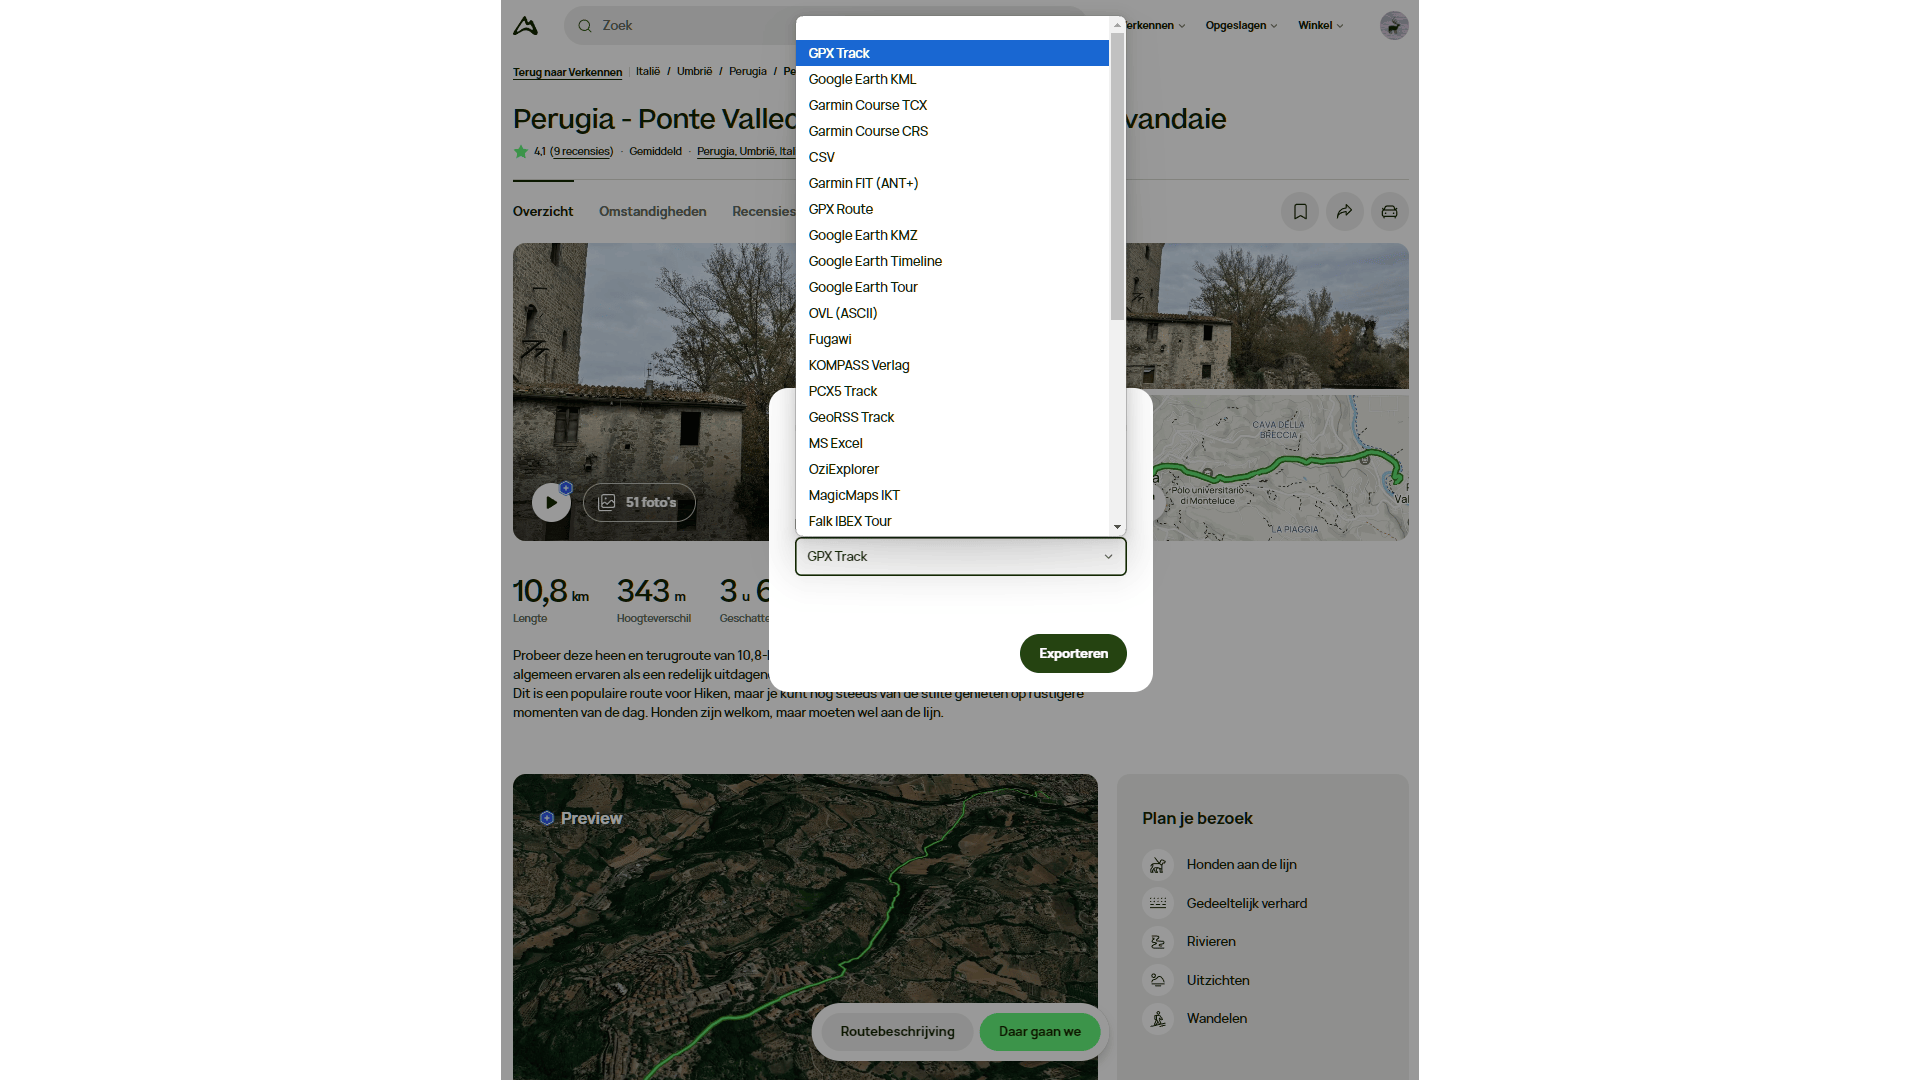Click the 51 foto's gallery button
1920x1080 pixels.
[x=639, y=503]
